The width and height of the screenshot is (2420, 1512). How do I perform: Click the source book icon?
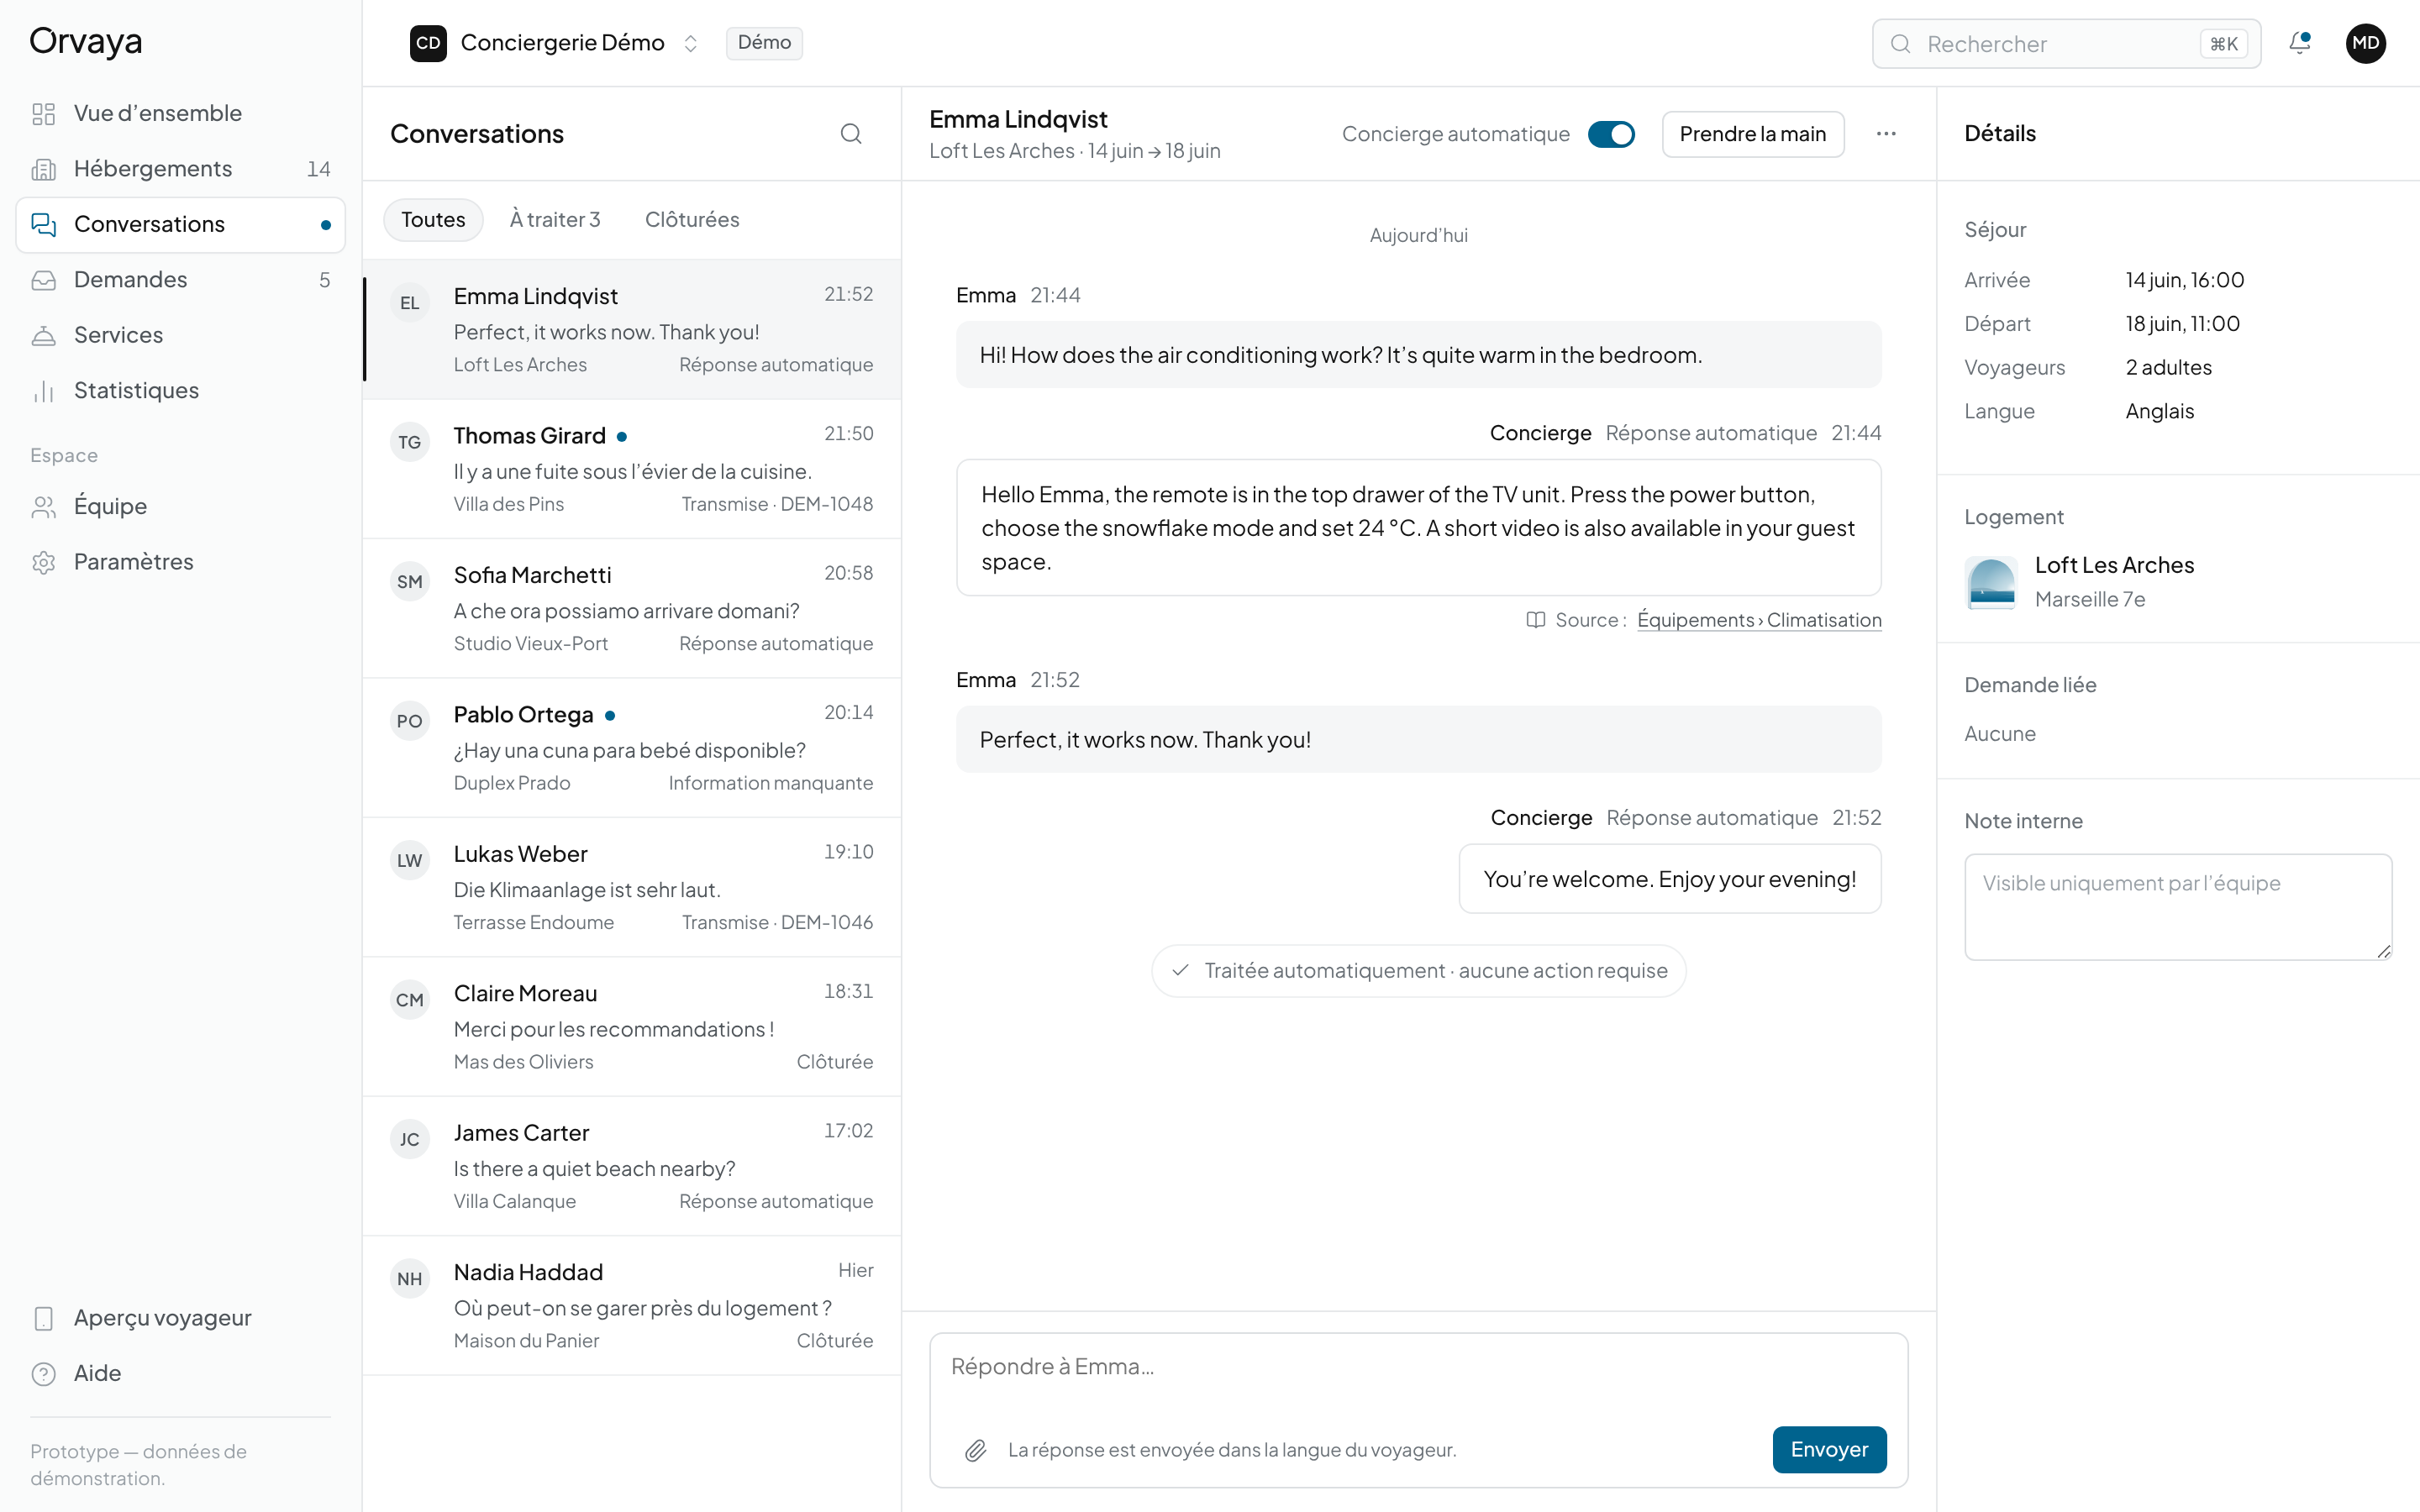(1536, 620)
